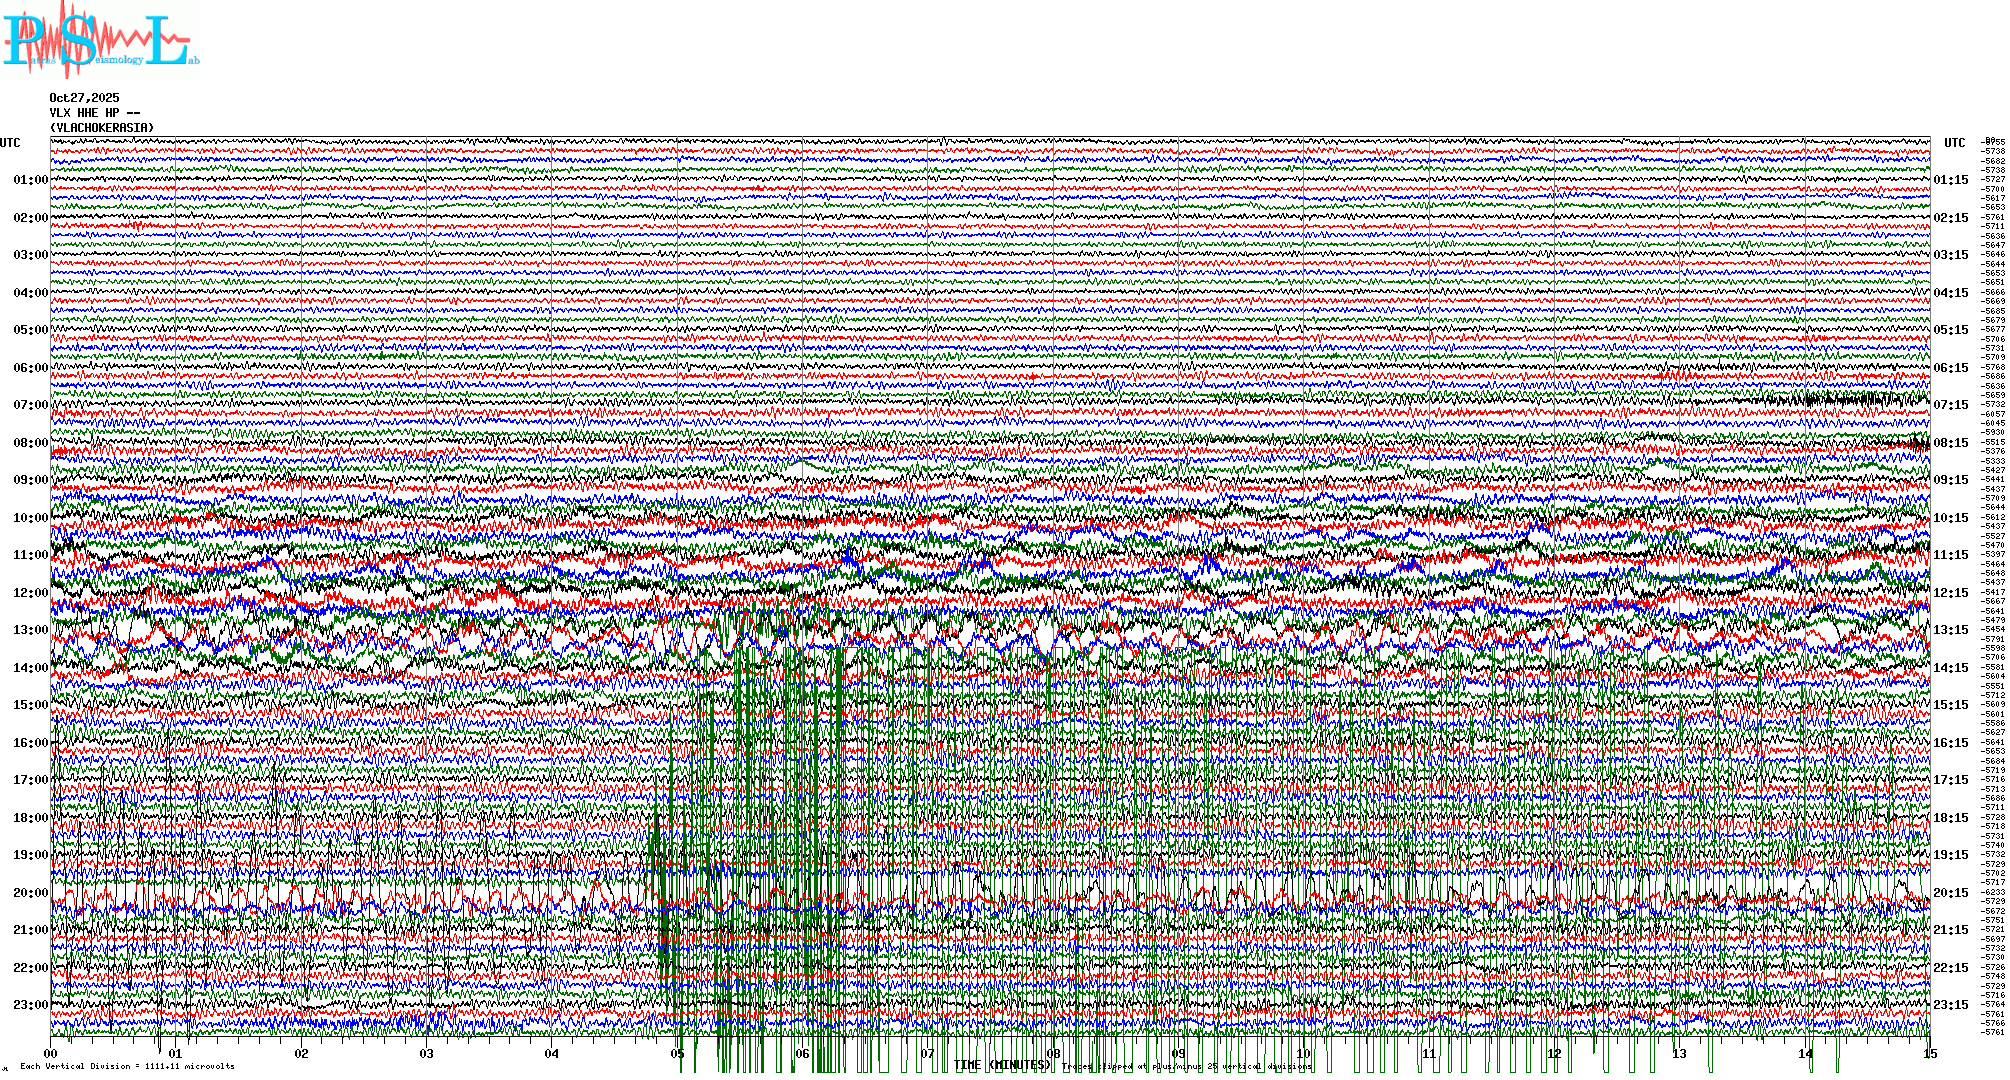Click the TIME (MINUTES) axis title

point(1000,1065)
